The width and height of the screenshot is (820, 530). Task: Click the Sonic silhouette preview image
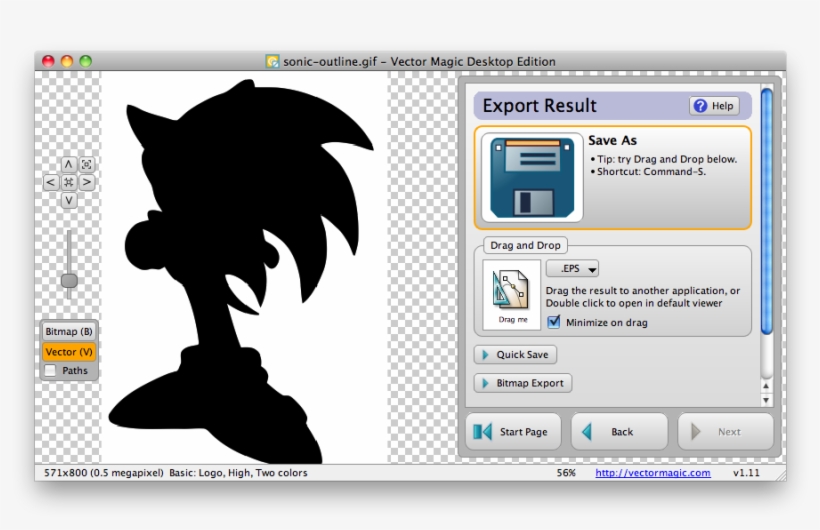click(x=243, y=267)
